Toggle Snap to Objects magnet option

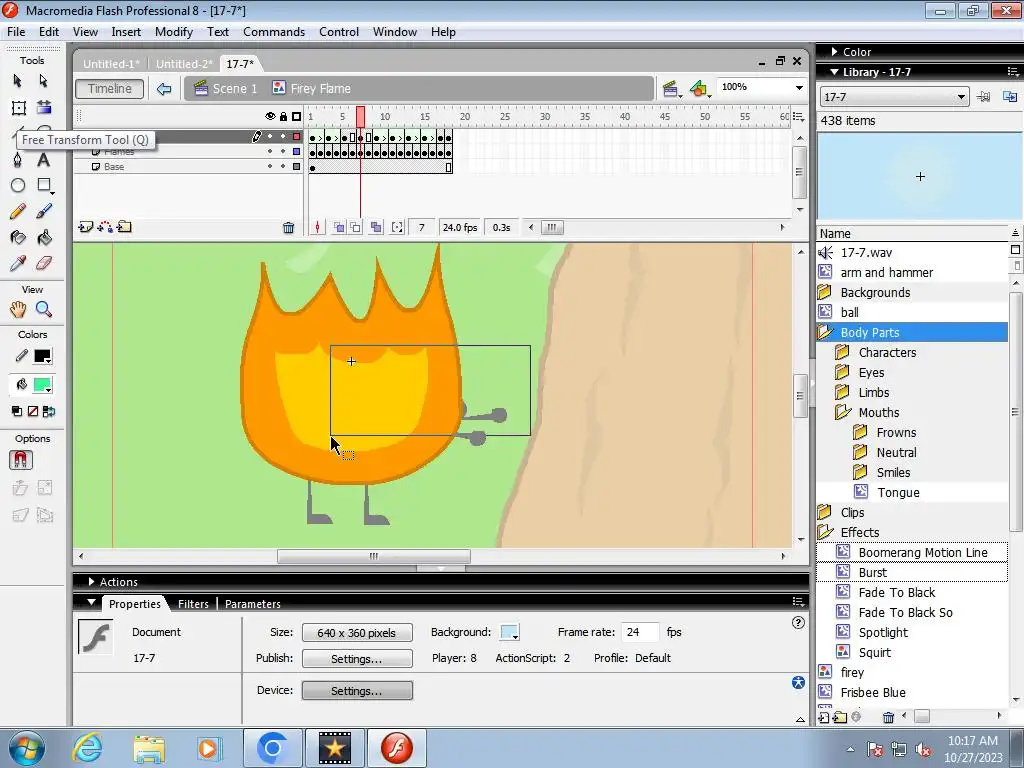tap(21, 460)
